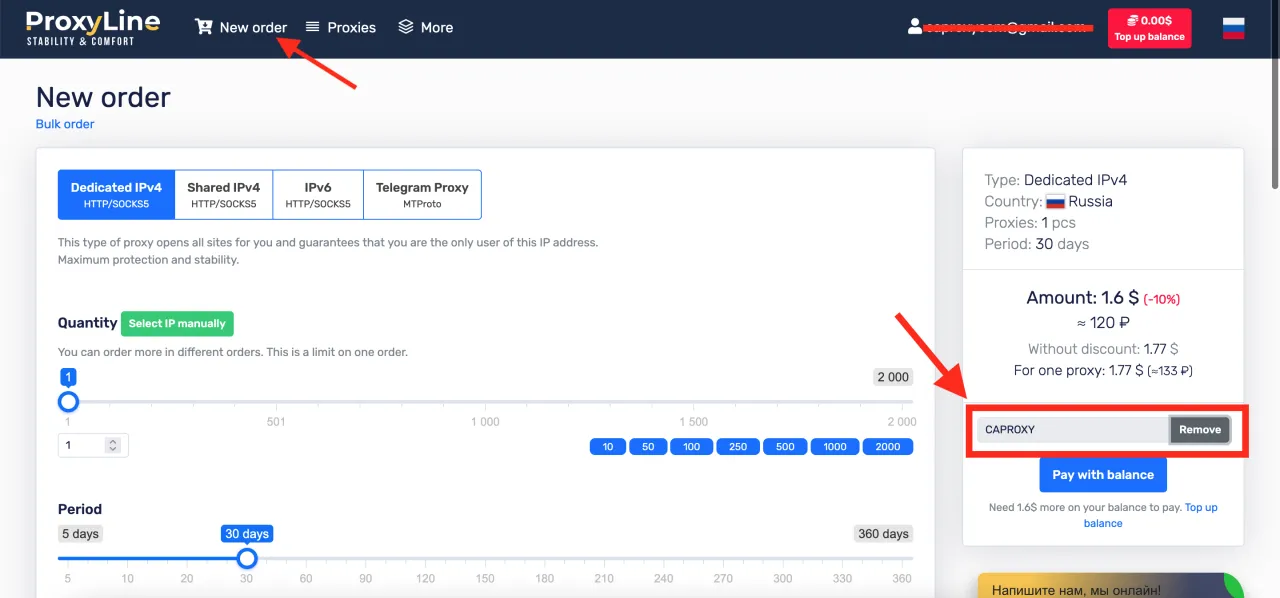This screenshot has width=1280, height=598.
Task: Click the 30 days period slider handle
Action: tap(247, 558)
